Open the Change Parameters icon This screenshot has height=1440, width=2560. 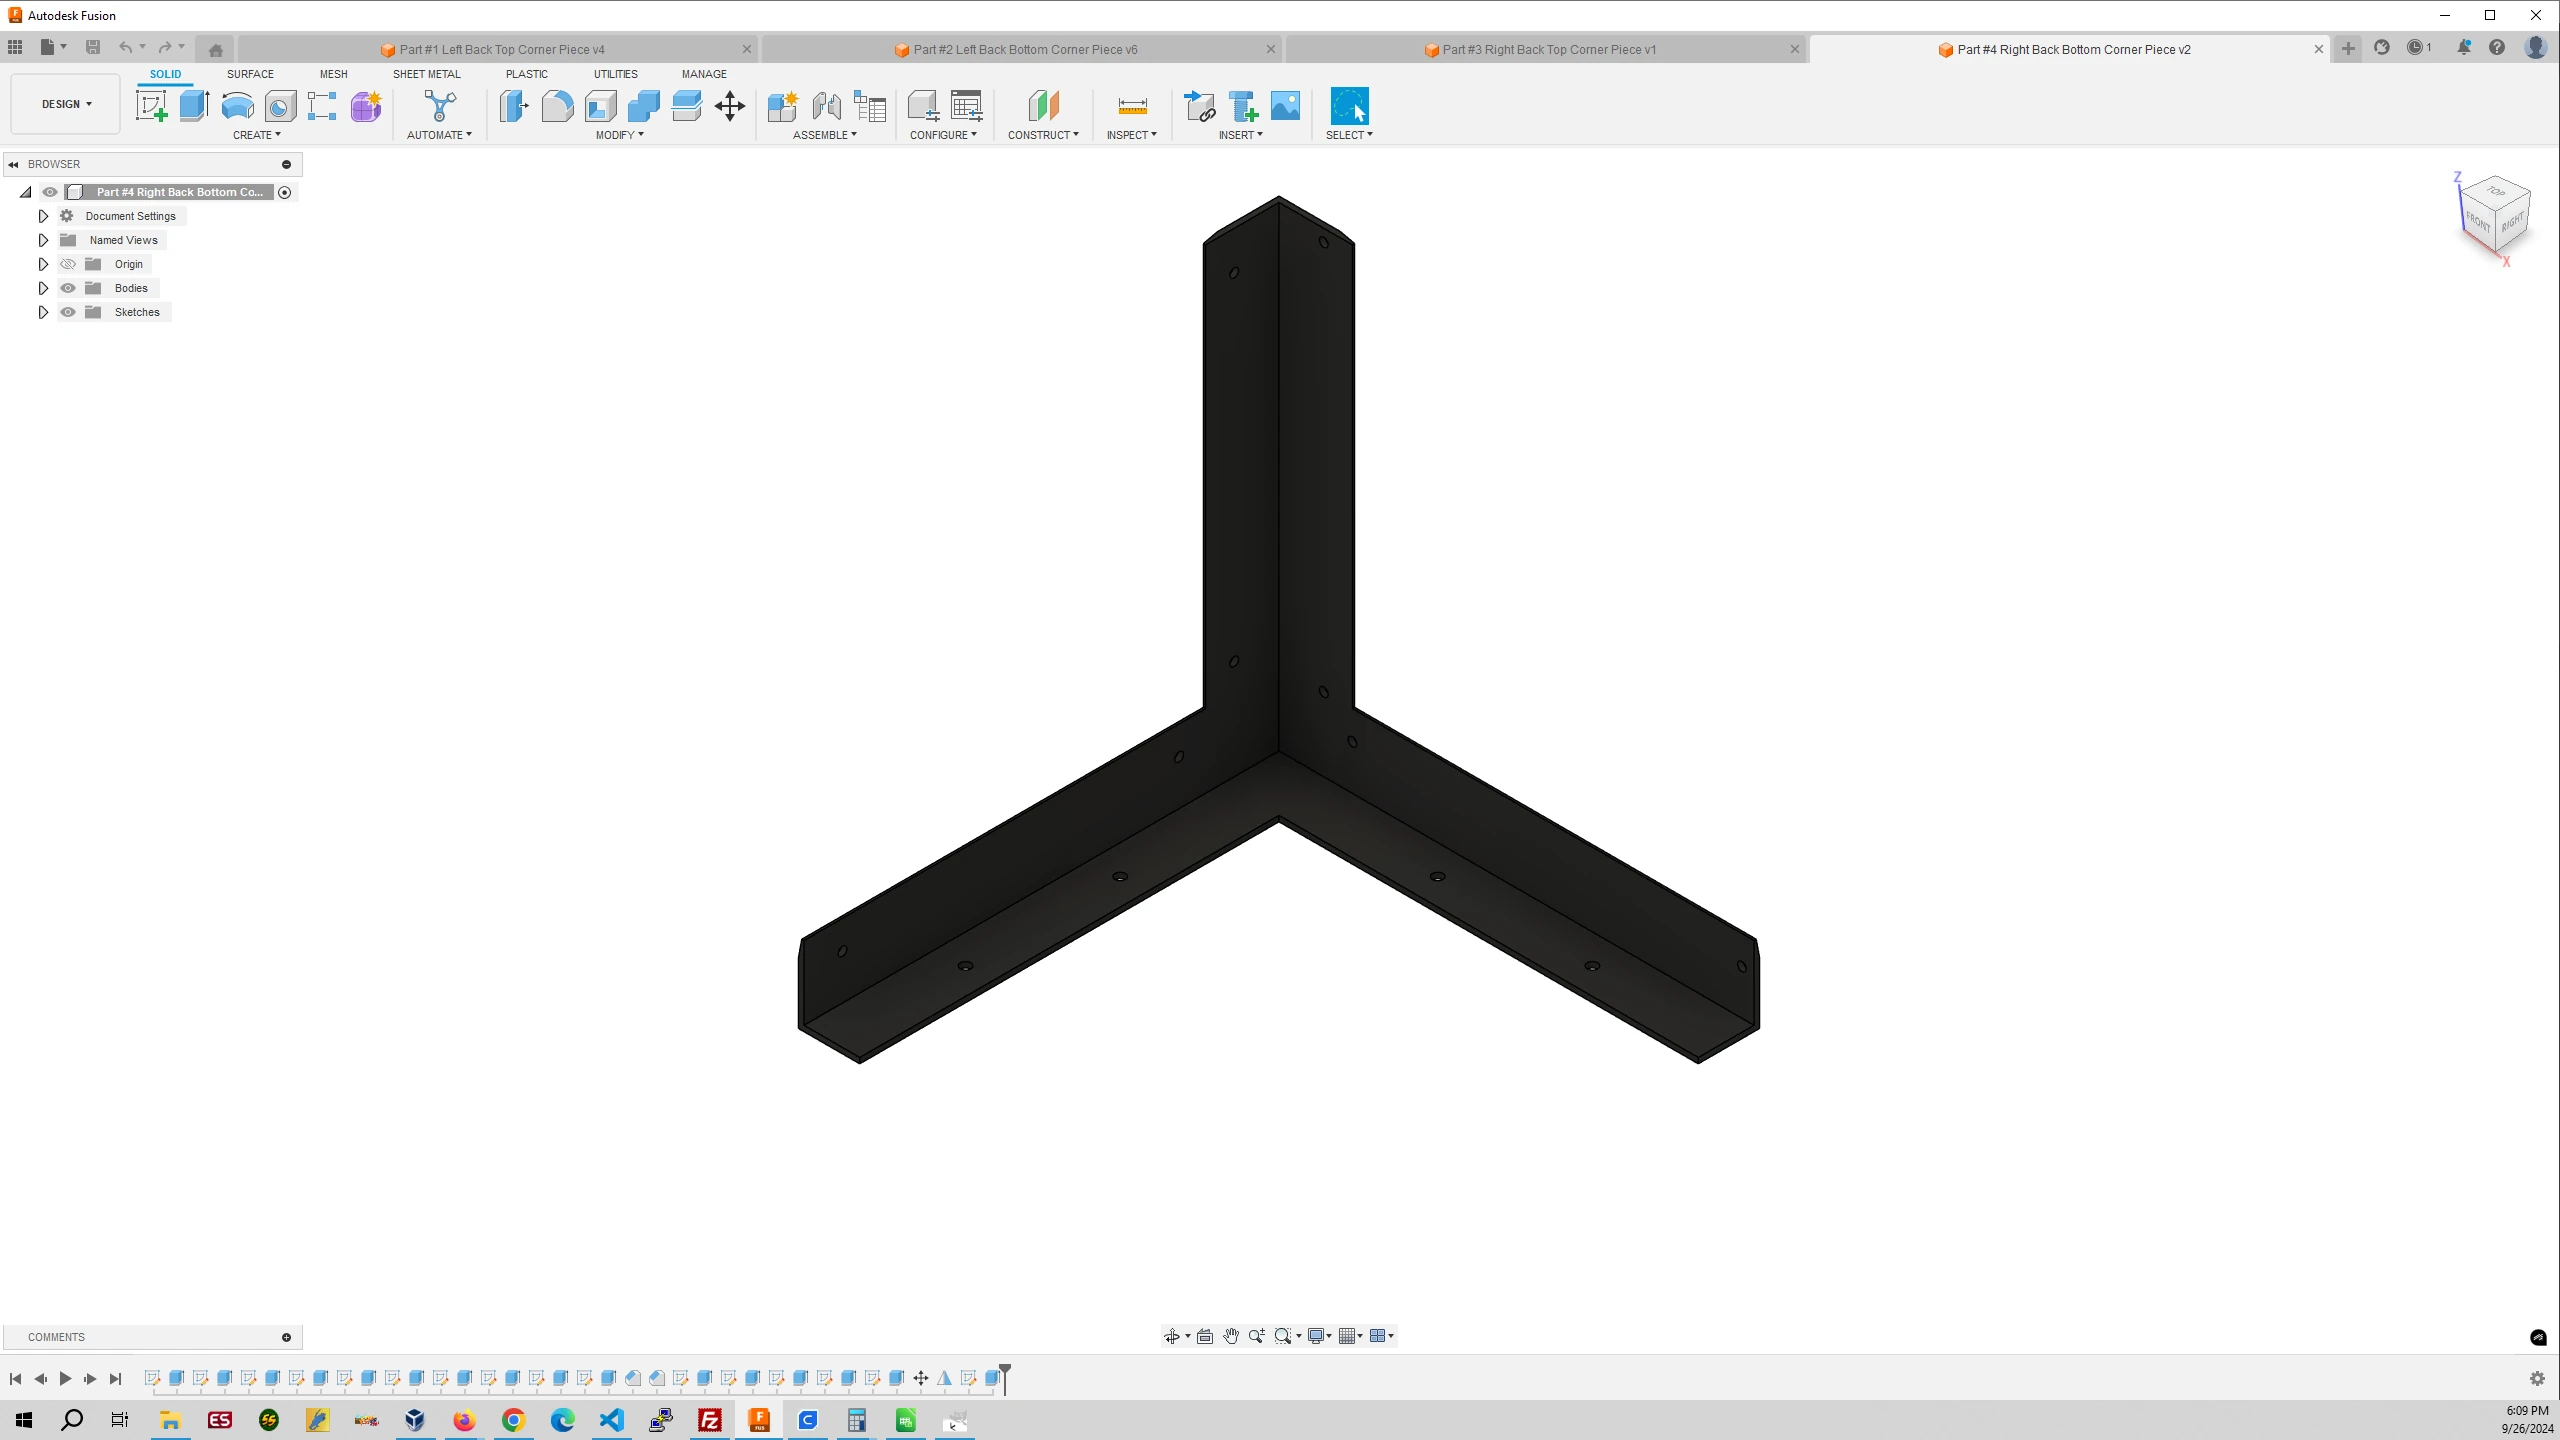966,106
